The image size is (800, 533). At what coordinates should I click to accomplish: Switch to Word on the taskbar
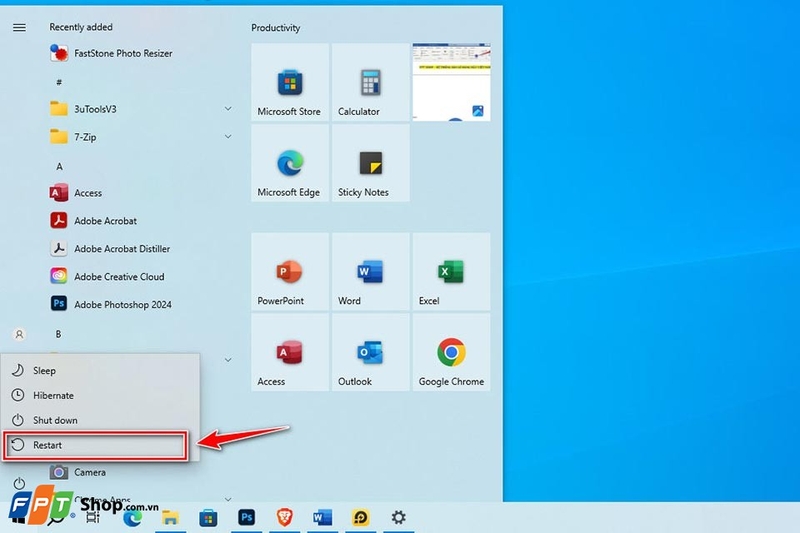322,518
